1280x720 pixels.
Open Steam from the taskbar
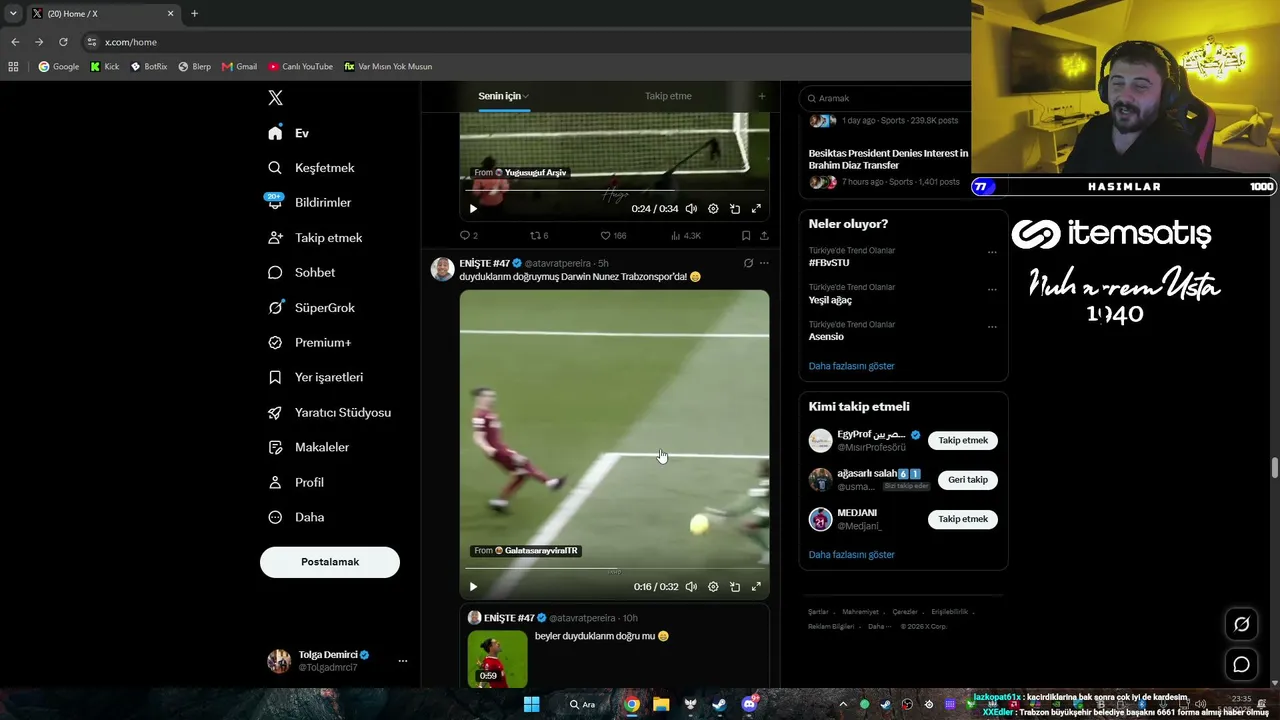(719, 704)
